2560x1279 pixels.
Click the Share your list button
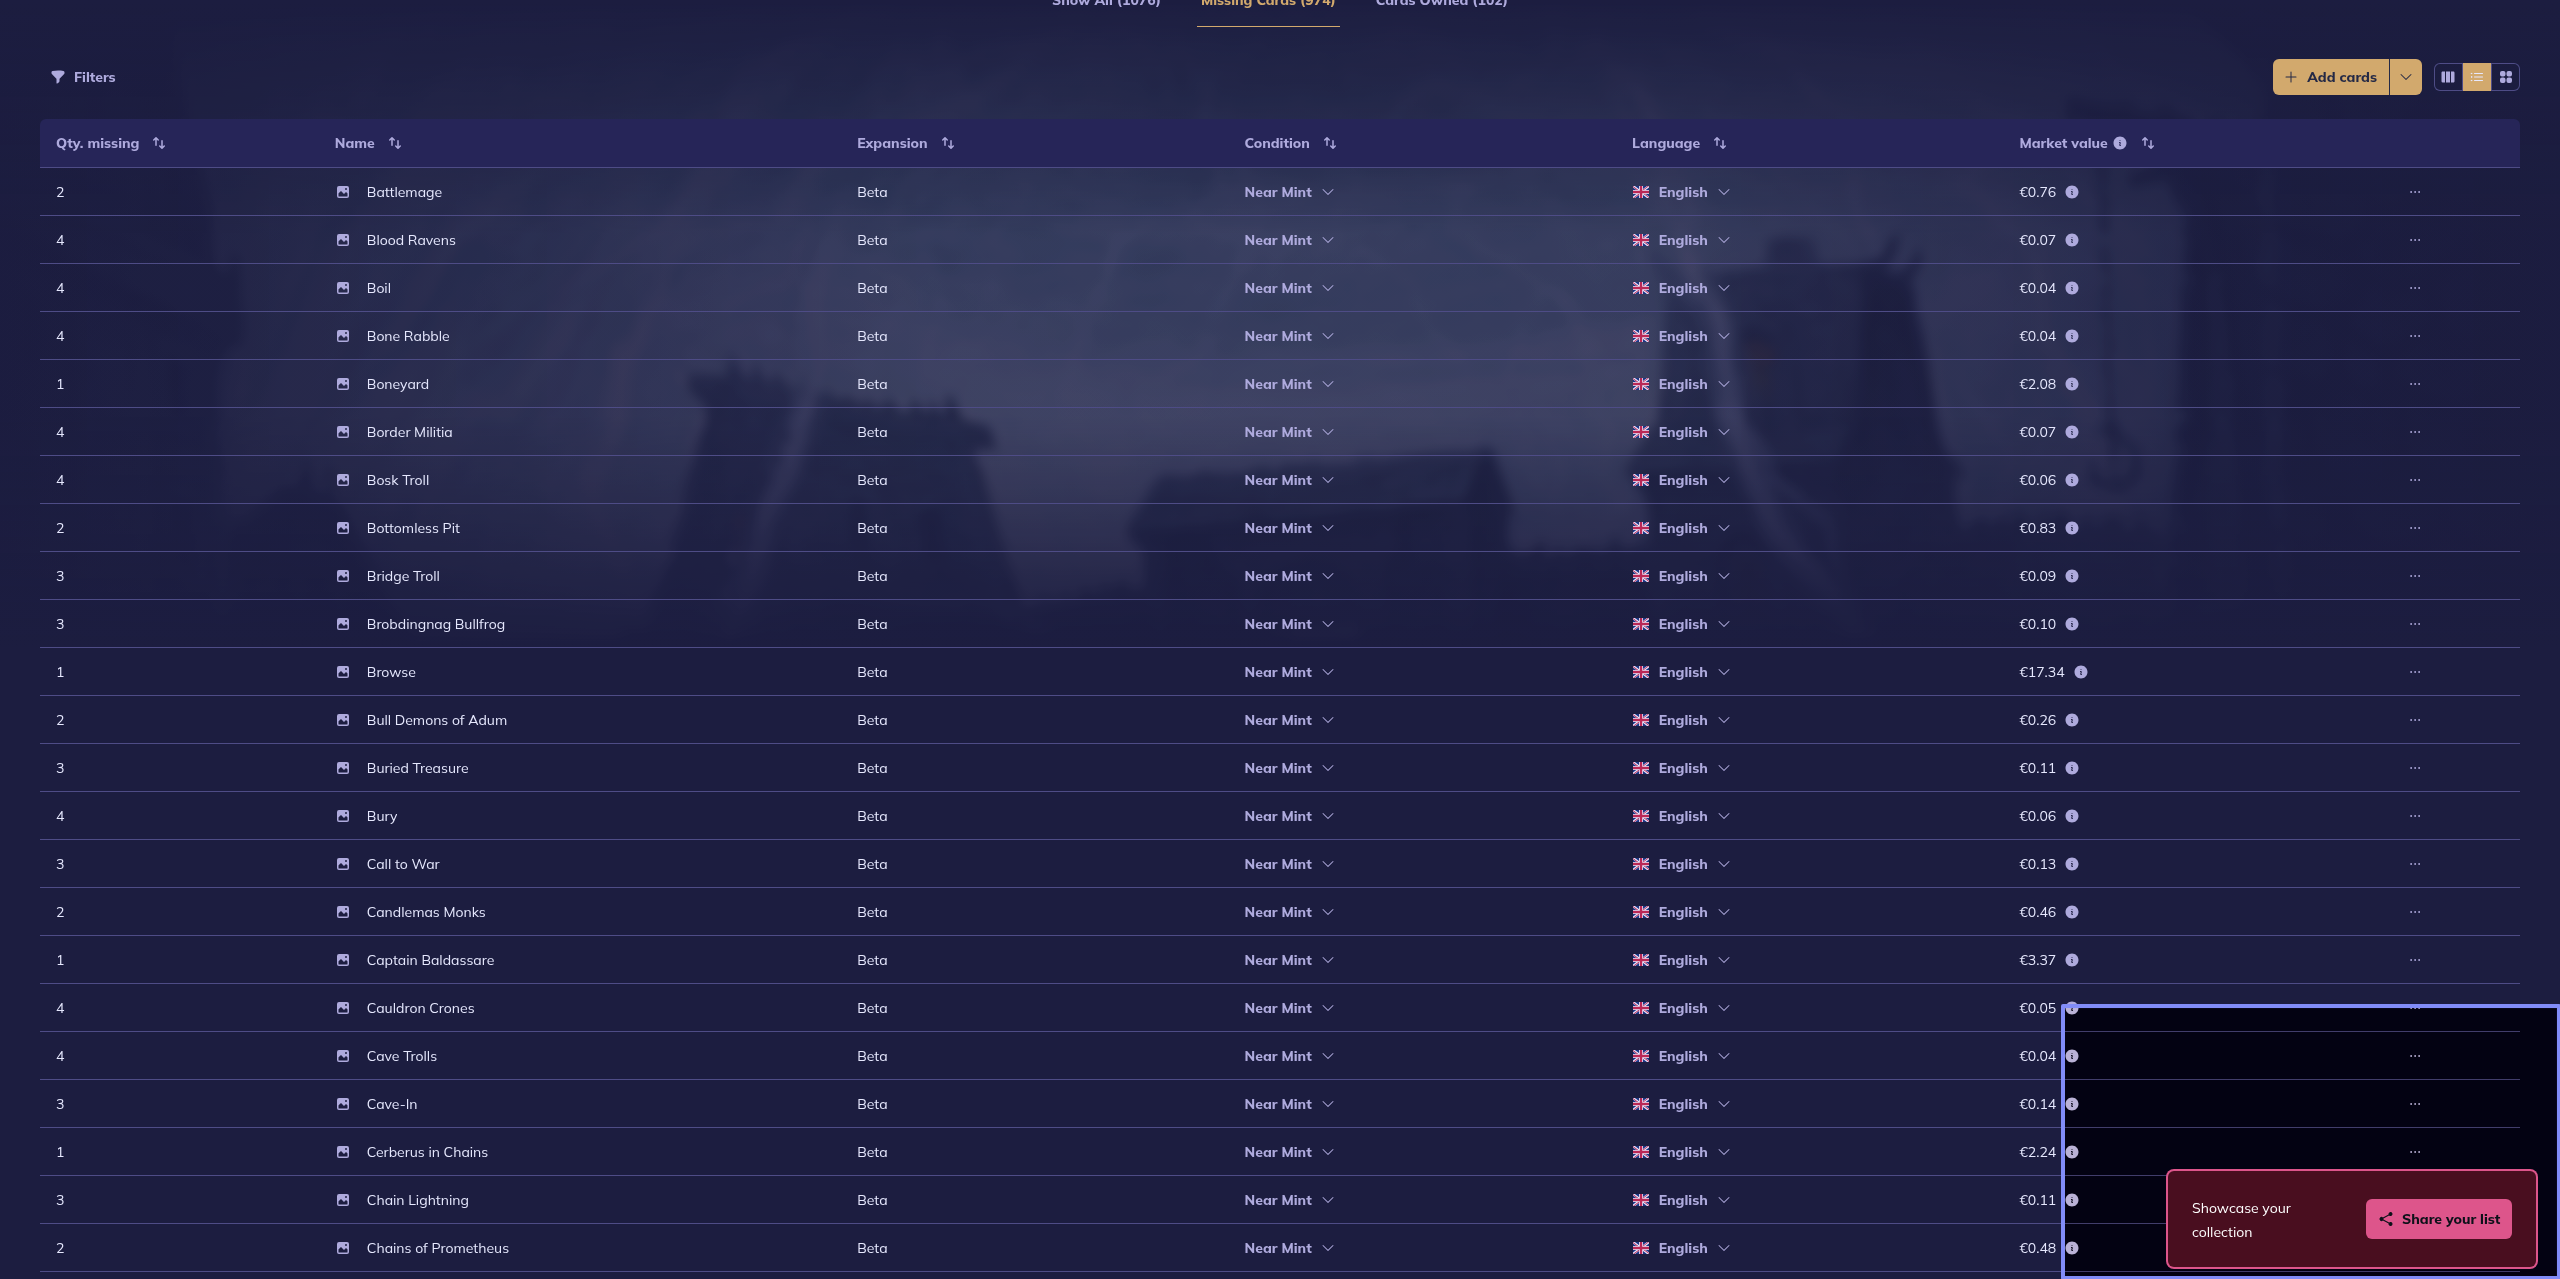pos(2439,1219)
